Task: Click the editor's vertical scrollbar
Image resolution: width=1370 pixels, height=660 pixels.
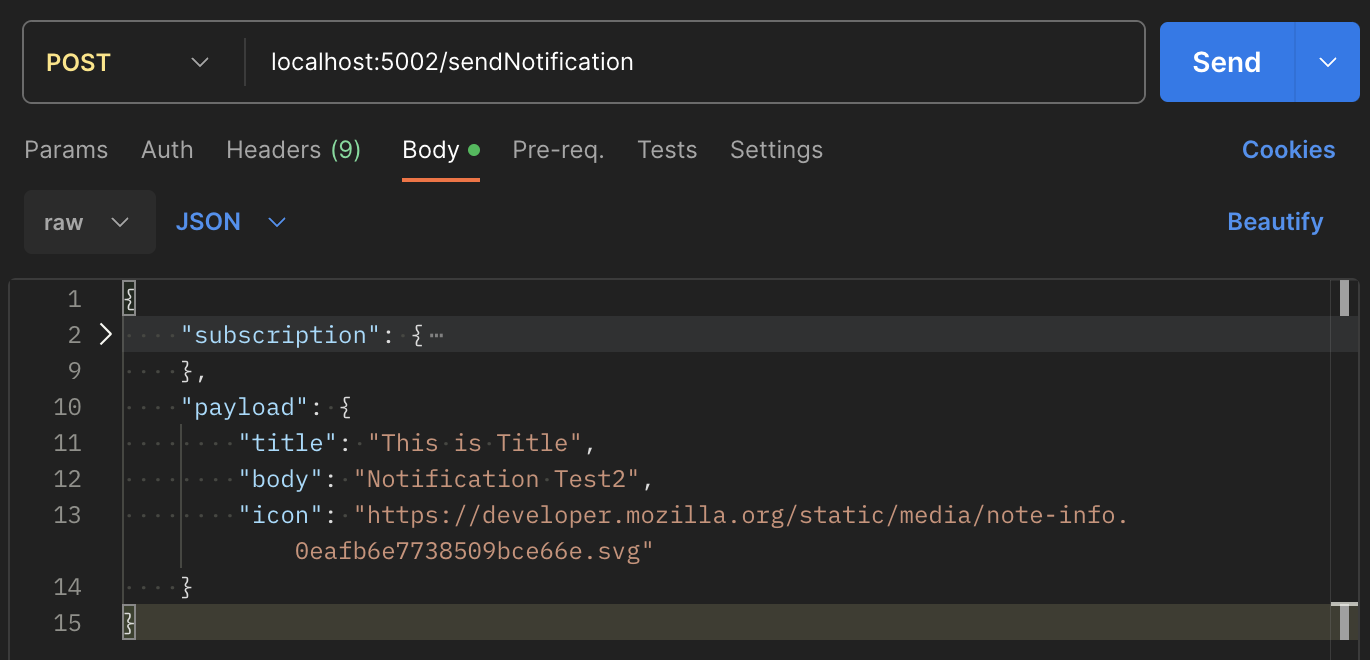Action: (x=1344, y=299)
